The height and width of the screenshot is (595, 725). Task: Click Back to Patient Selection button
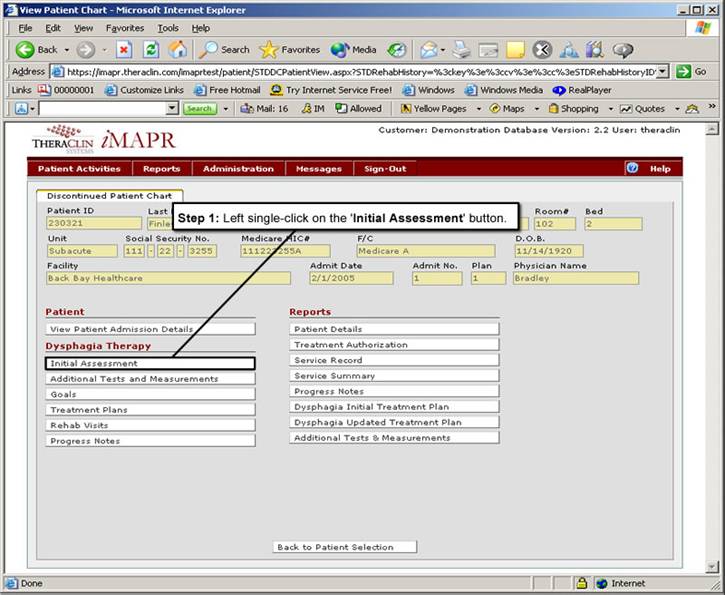345,547
